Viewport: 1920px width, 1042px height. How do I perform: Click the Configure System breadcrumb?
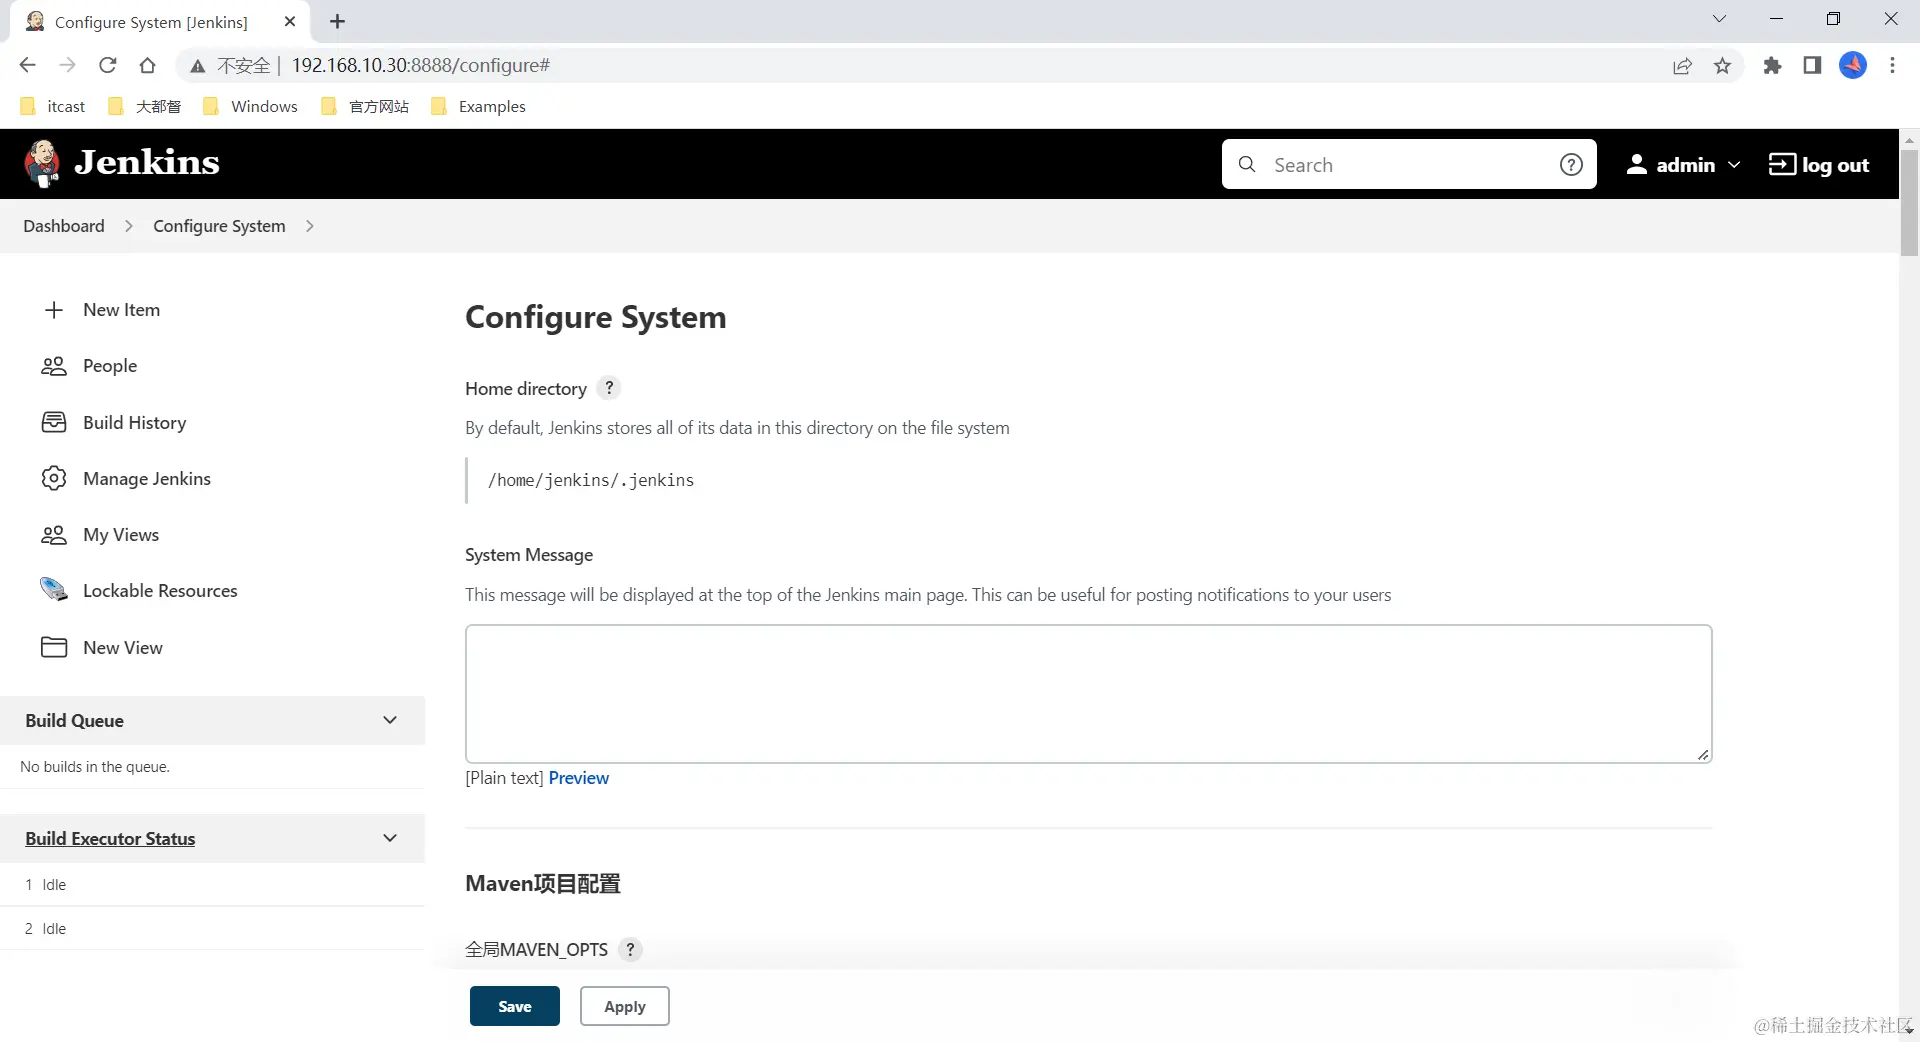click(x=219, y=226)
